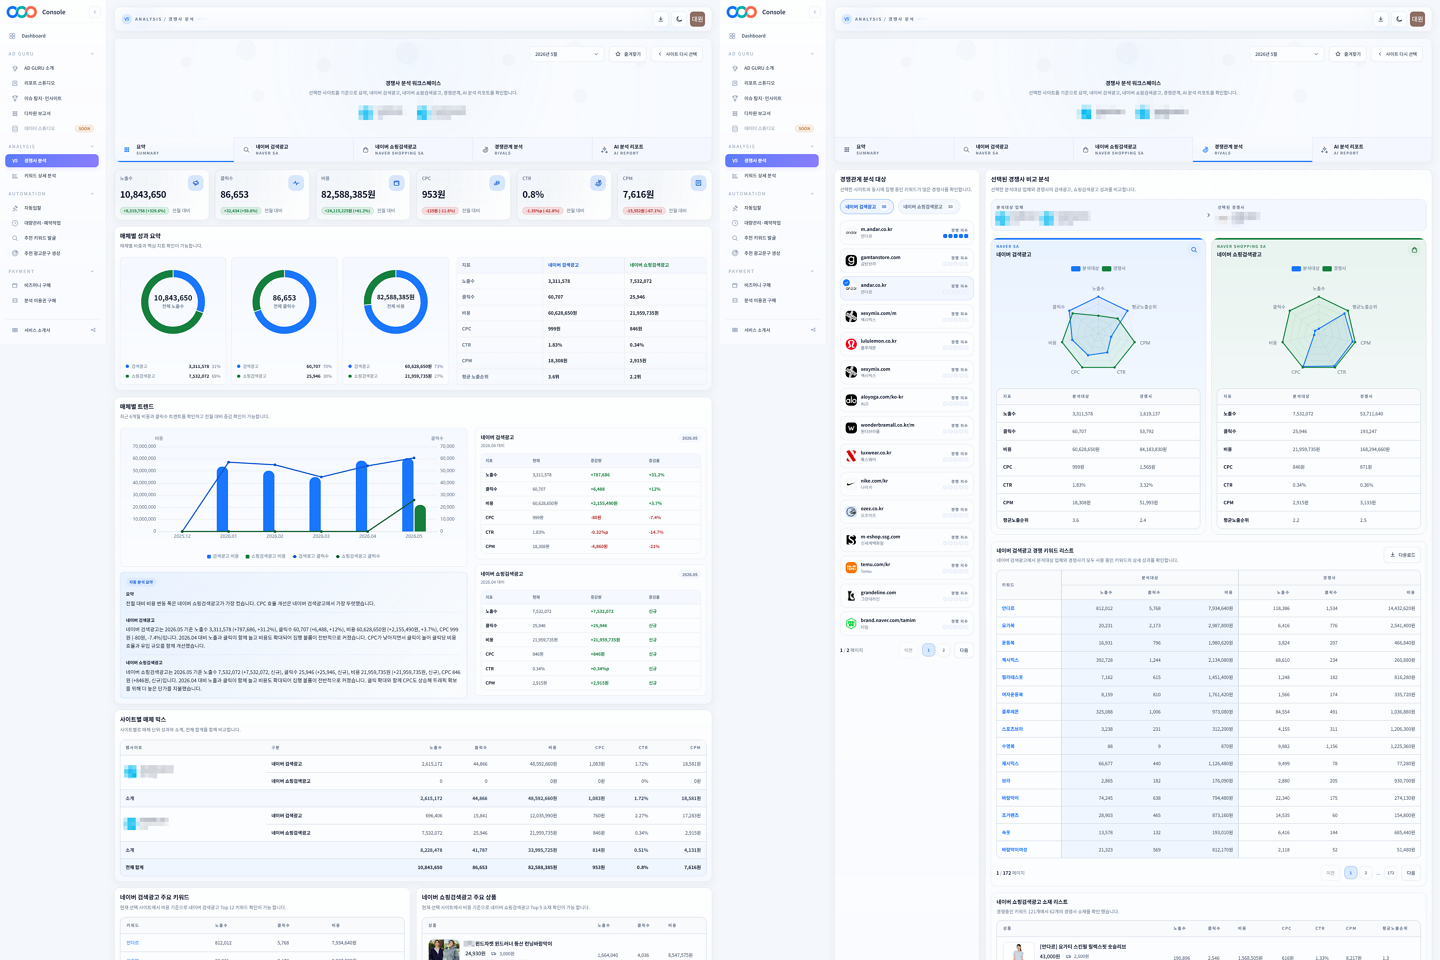Click 사이트 다시 선택 in the Rivals screen
This screenshot has width=1440, height=960.
click(x=1399, y=54)
